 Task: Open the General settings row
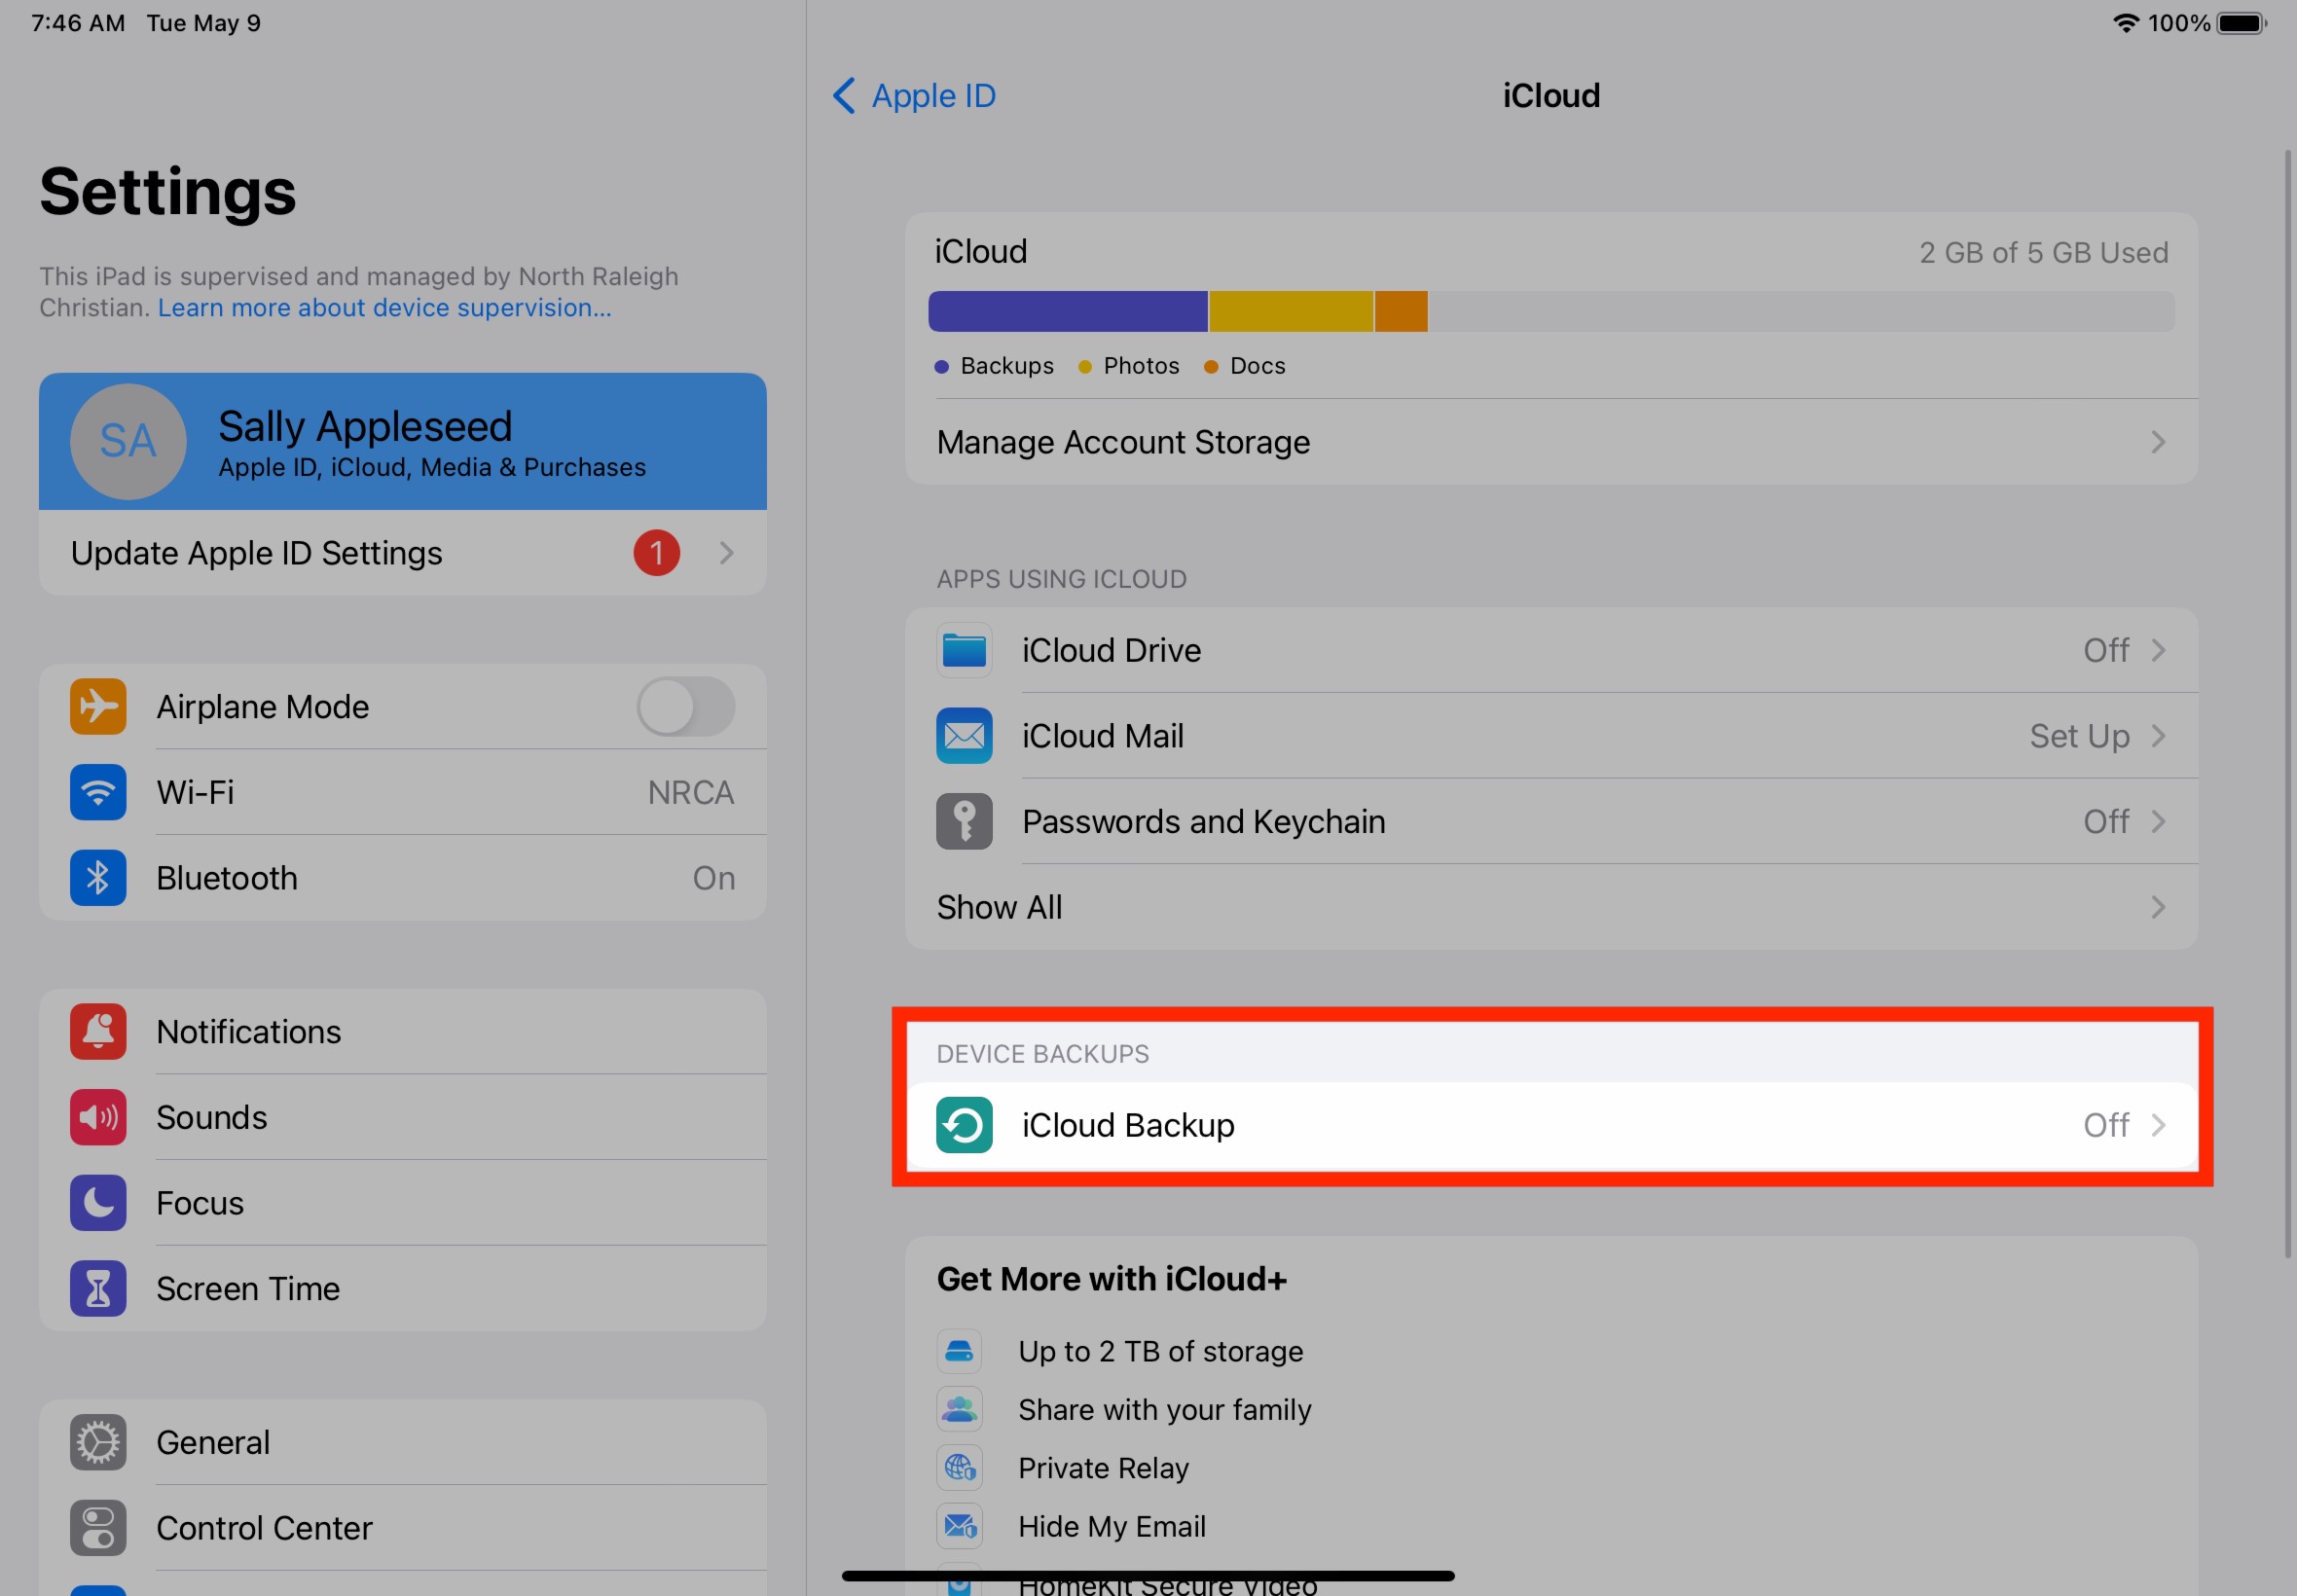point(403,1443)
